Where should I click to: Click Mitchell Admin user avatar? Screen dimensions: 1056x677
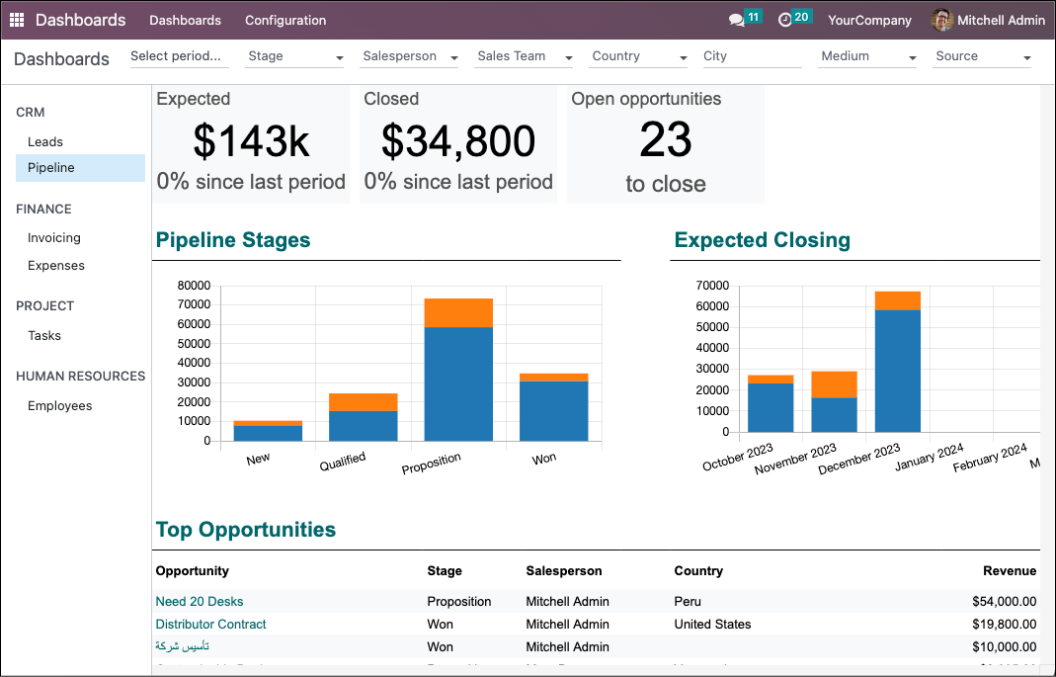[x=941, y=20]
